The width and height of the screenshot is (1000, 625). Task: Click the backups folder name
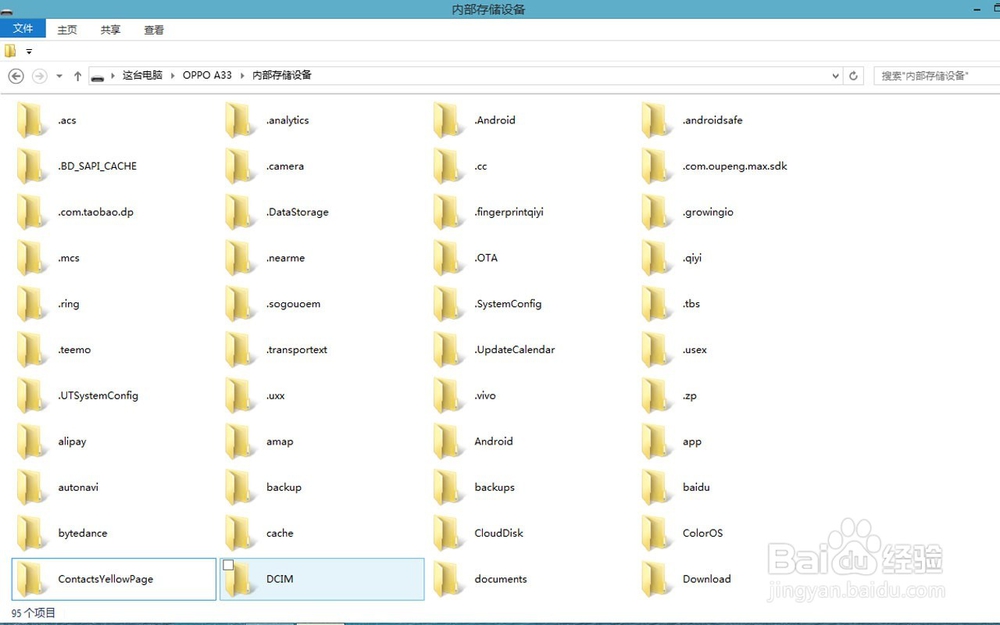click(x=494, y=487)
